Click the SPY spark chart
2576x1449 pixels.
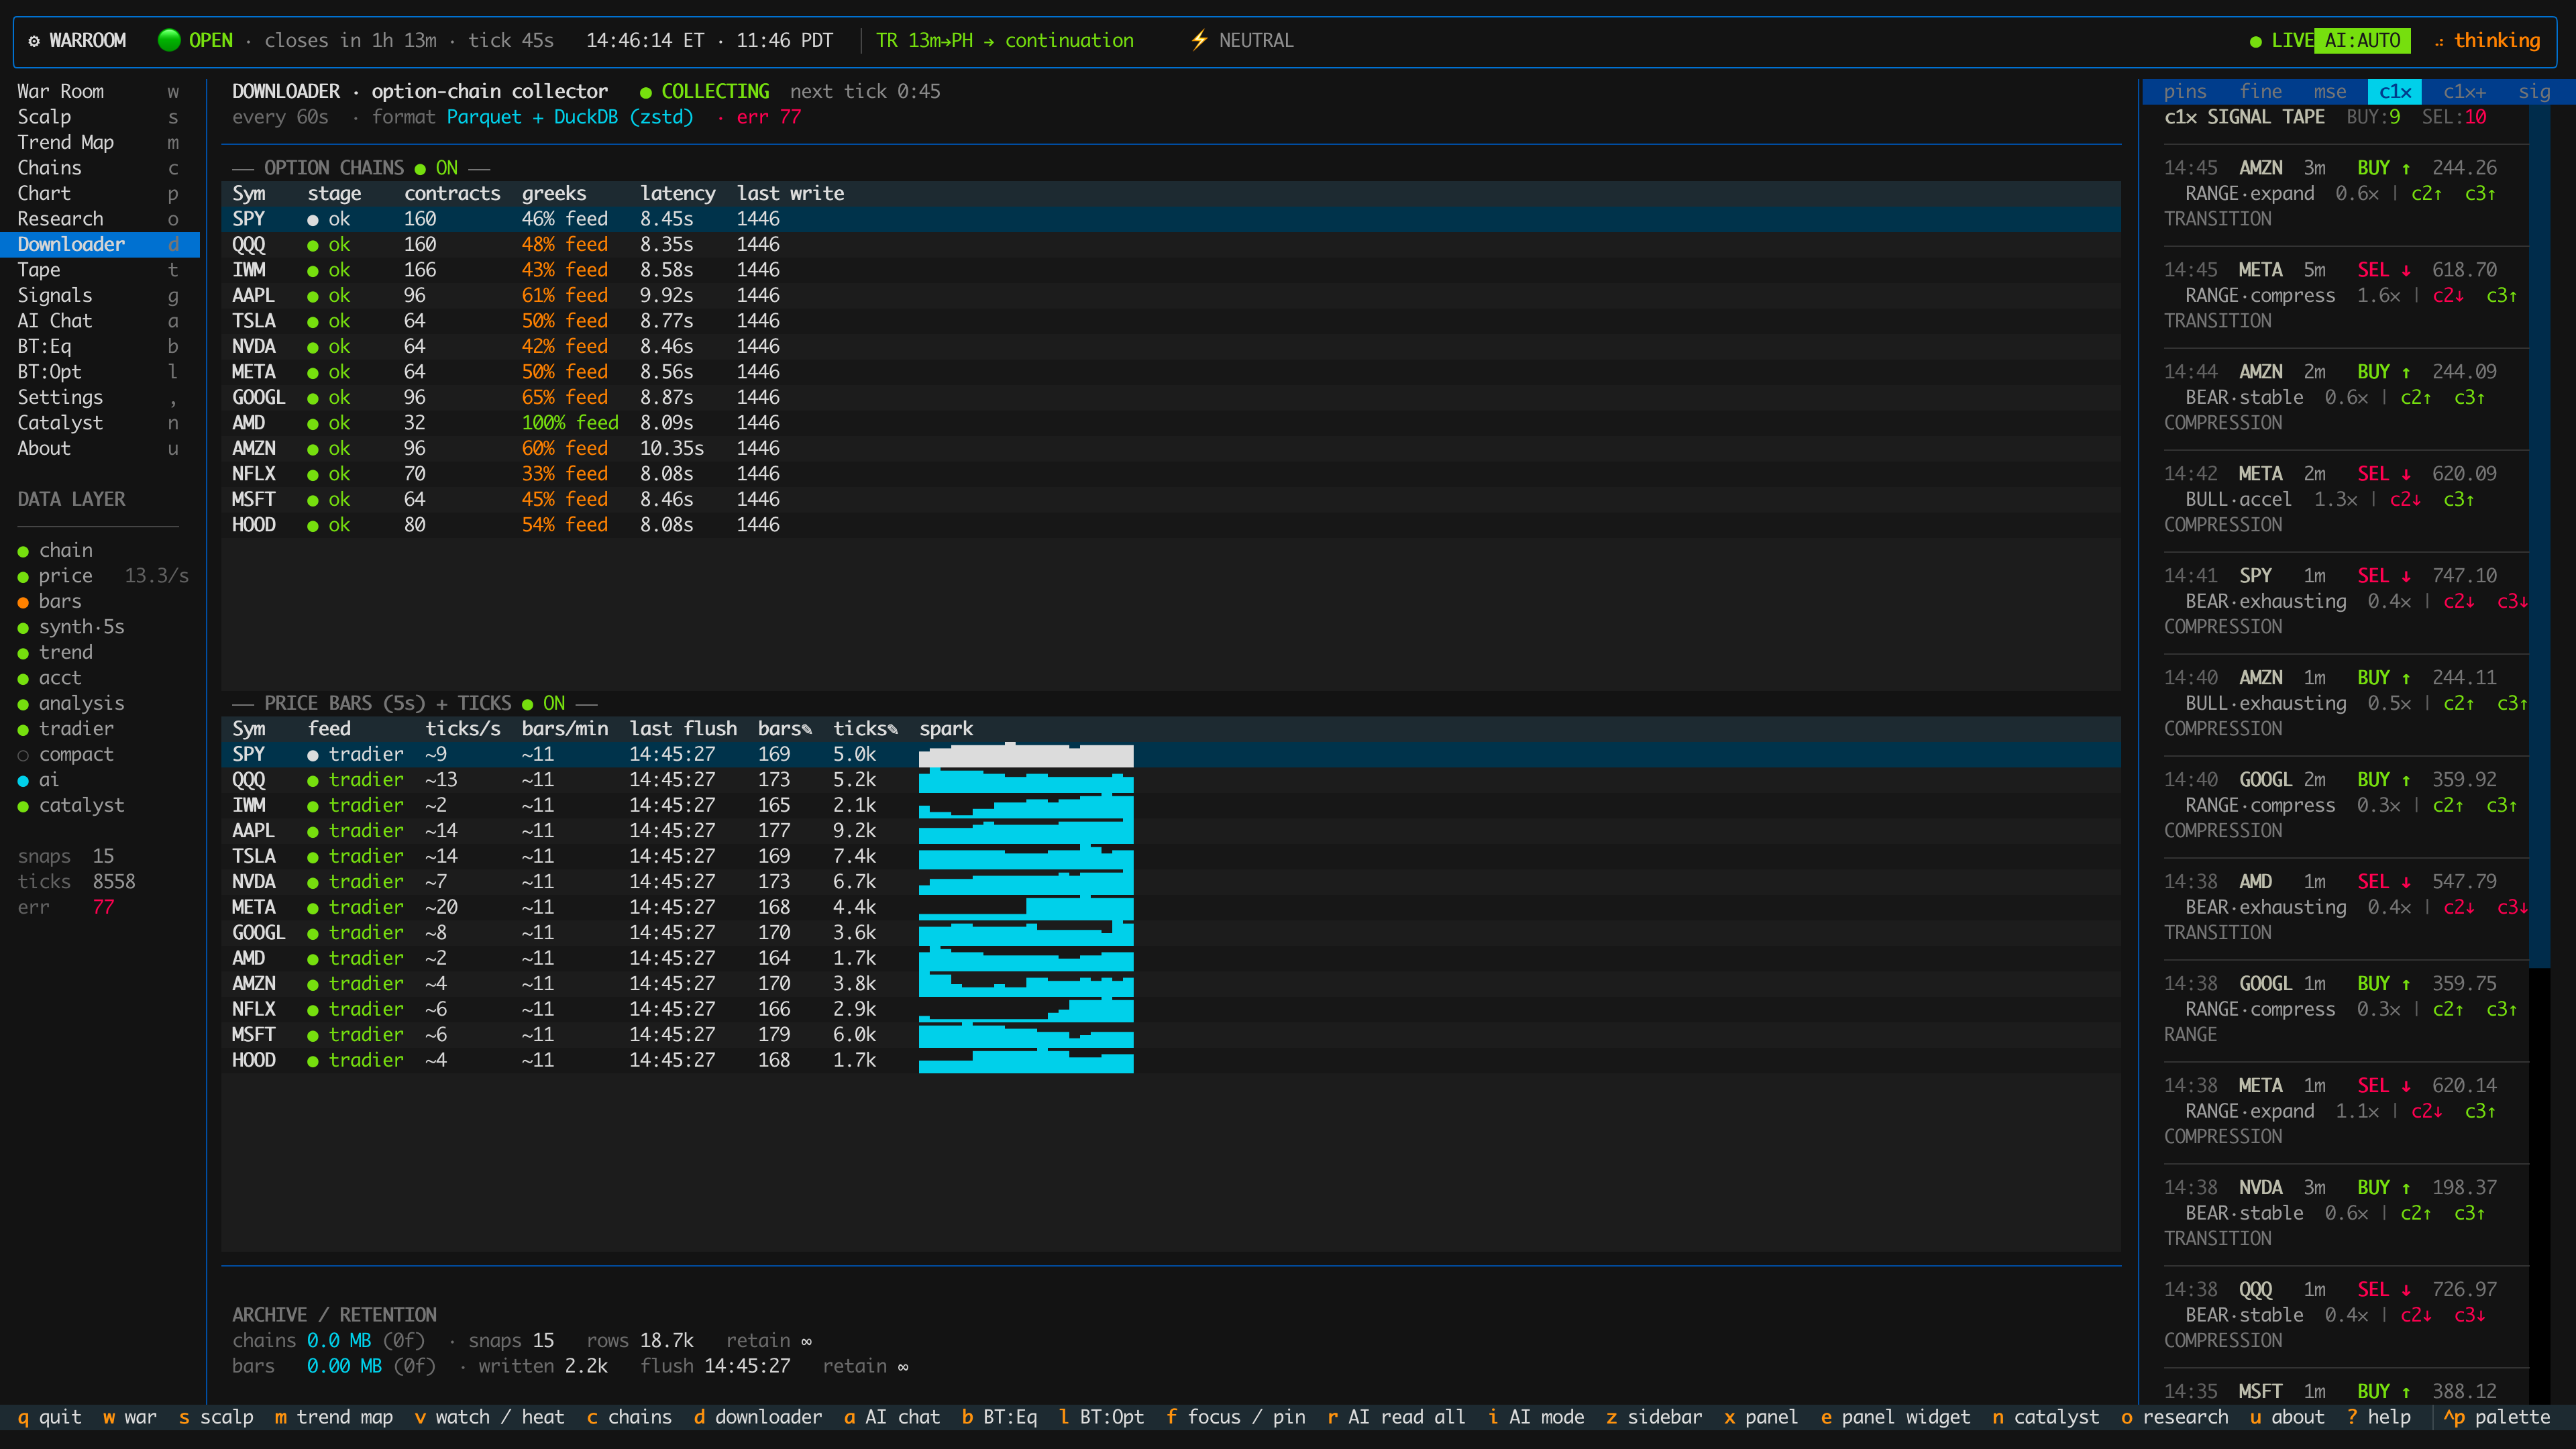(1026, 755)
